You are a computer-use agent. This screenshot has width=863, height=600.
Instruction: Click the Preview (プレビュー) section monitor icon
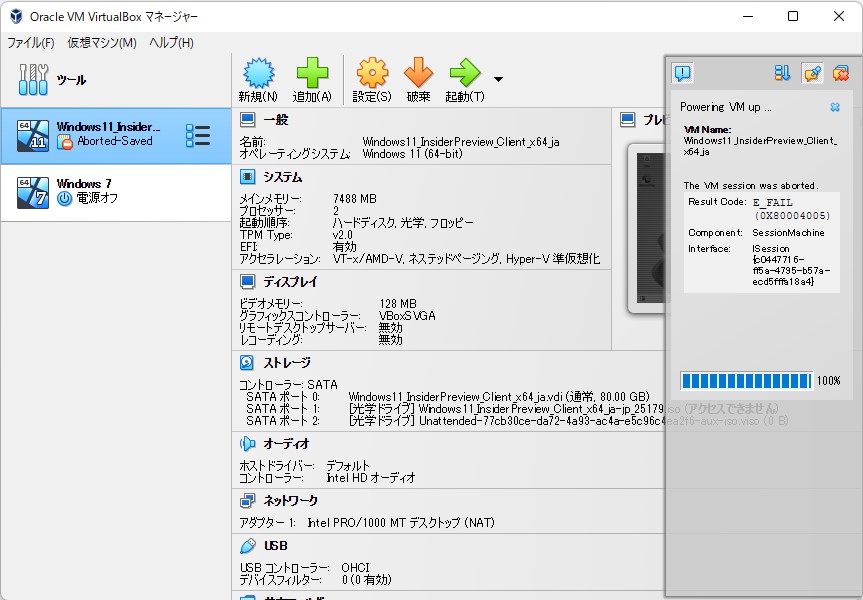tap(627, 119)
